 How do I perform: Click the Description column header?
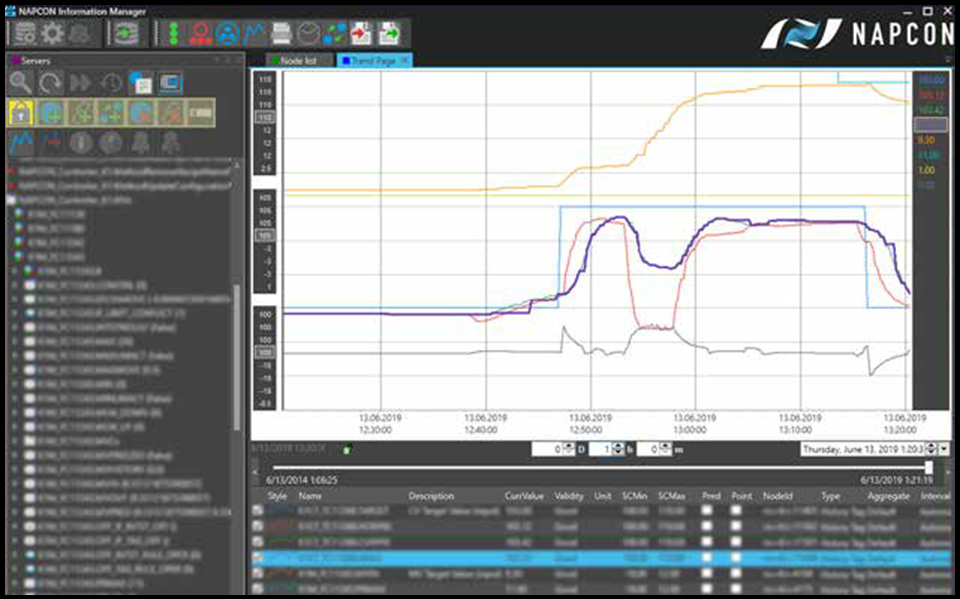[431, 496]
